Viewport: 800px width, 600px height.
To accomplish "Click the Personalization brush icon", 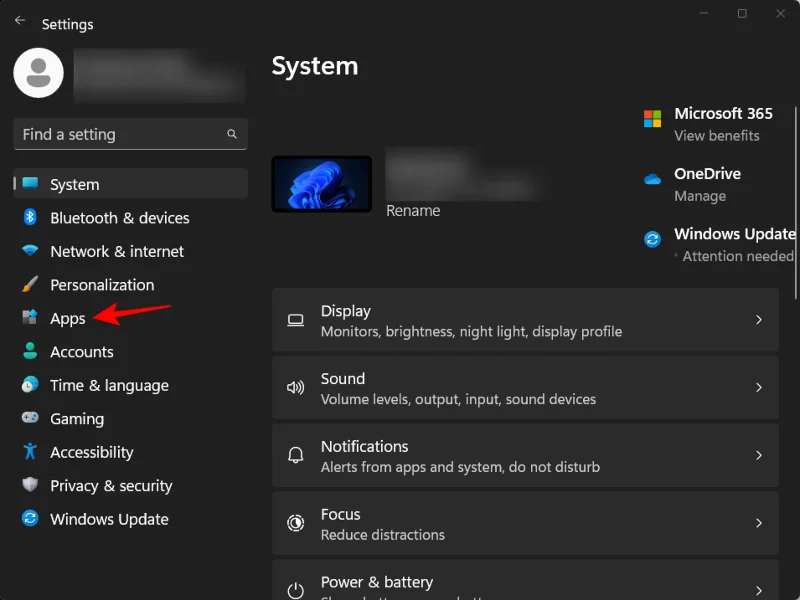I will tap(29, 285).
